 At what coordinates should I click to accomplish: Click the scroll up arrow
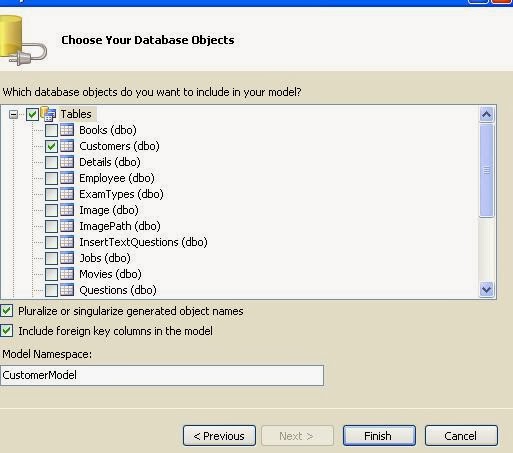pos(486,115)
